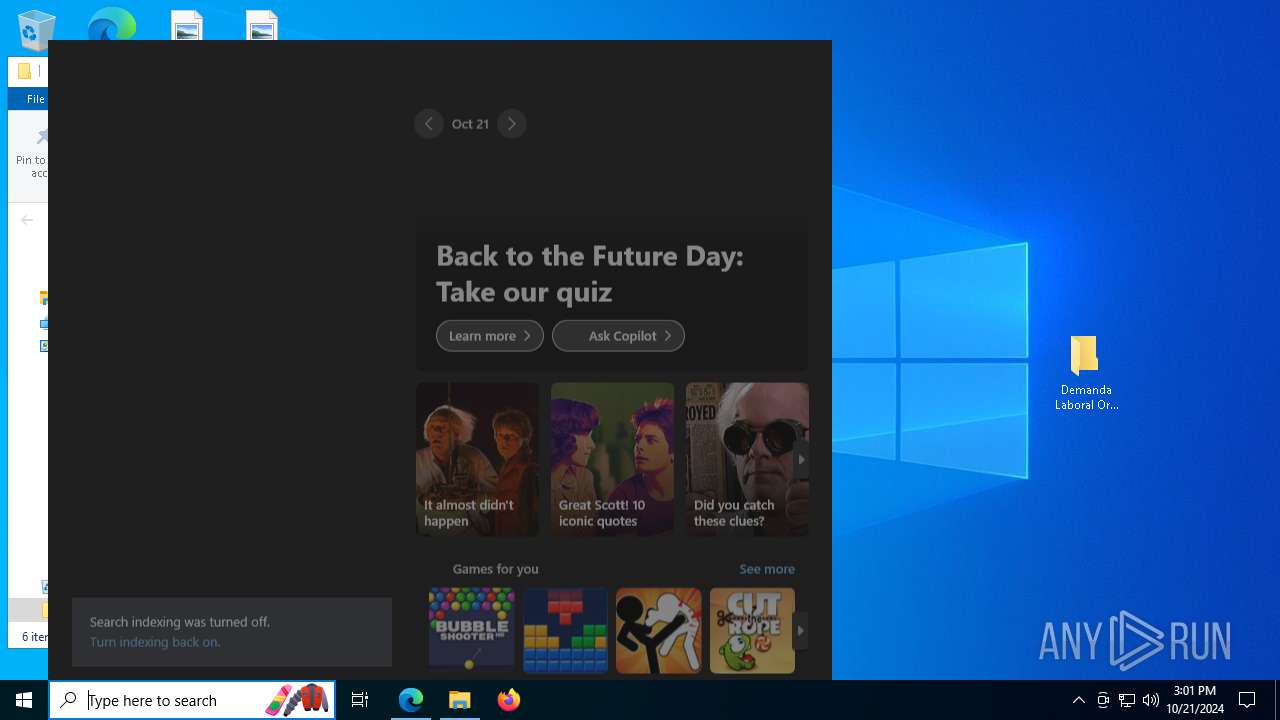
Task: Open the Windows Start menu
Action: (24, 700)
